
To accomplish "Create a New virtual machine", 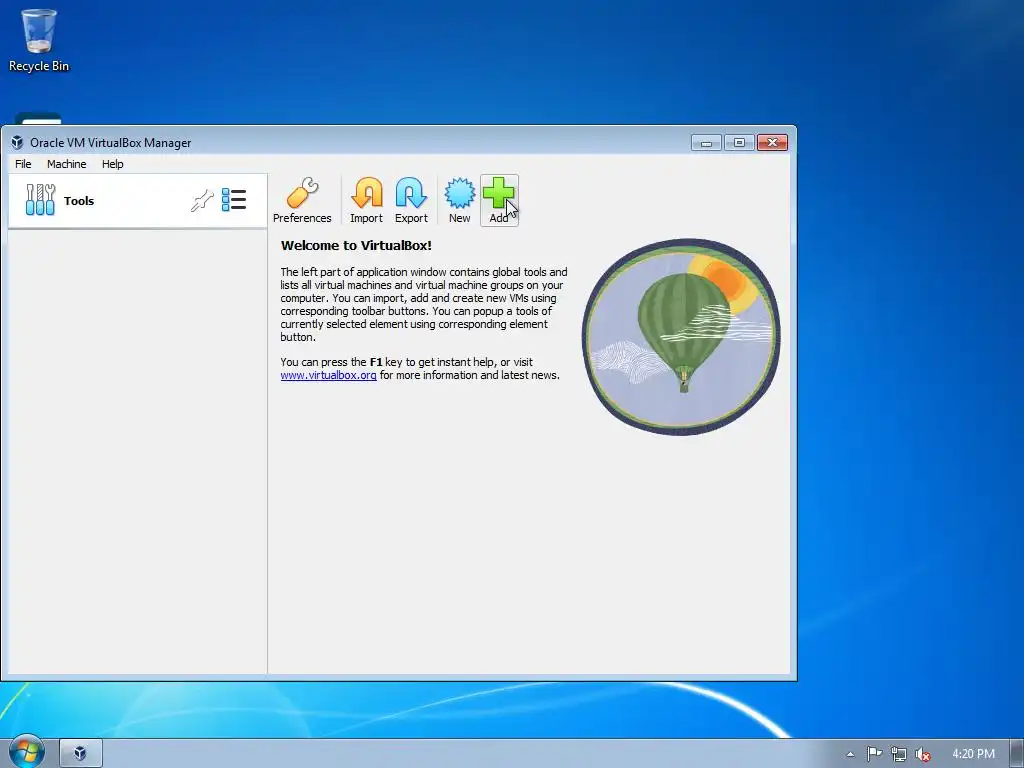I will (460, 200).
